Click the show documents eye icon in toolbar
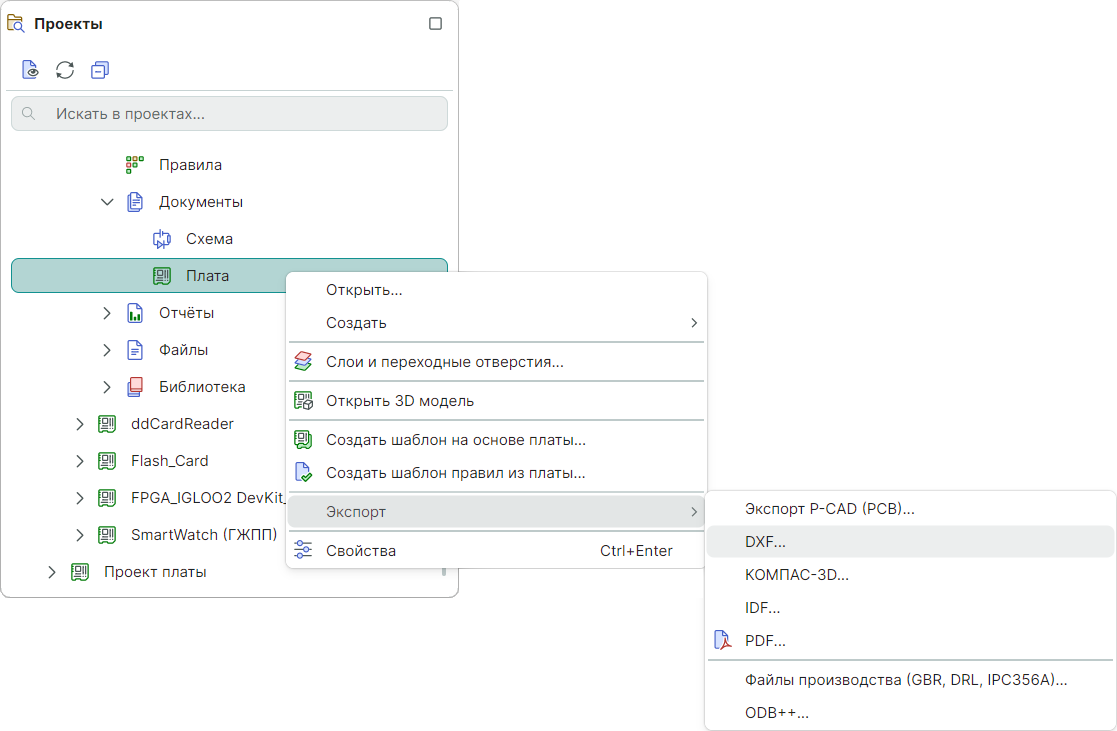1117x731 pixels. pos(31,70)
